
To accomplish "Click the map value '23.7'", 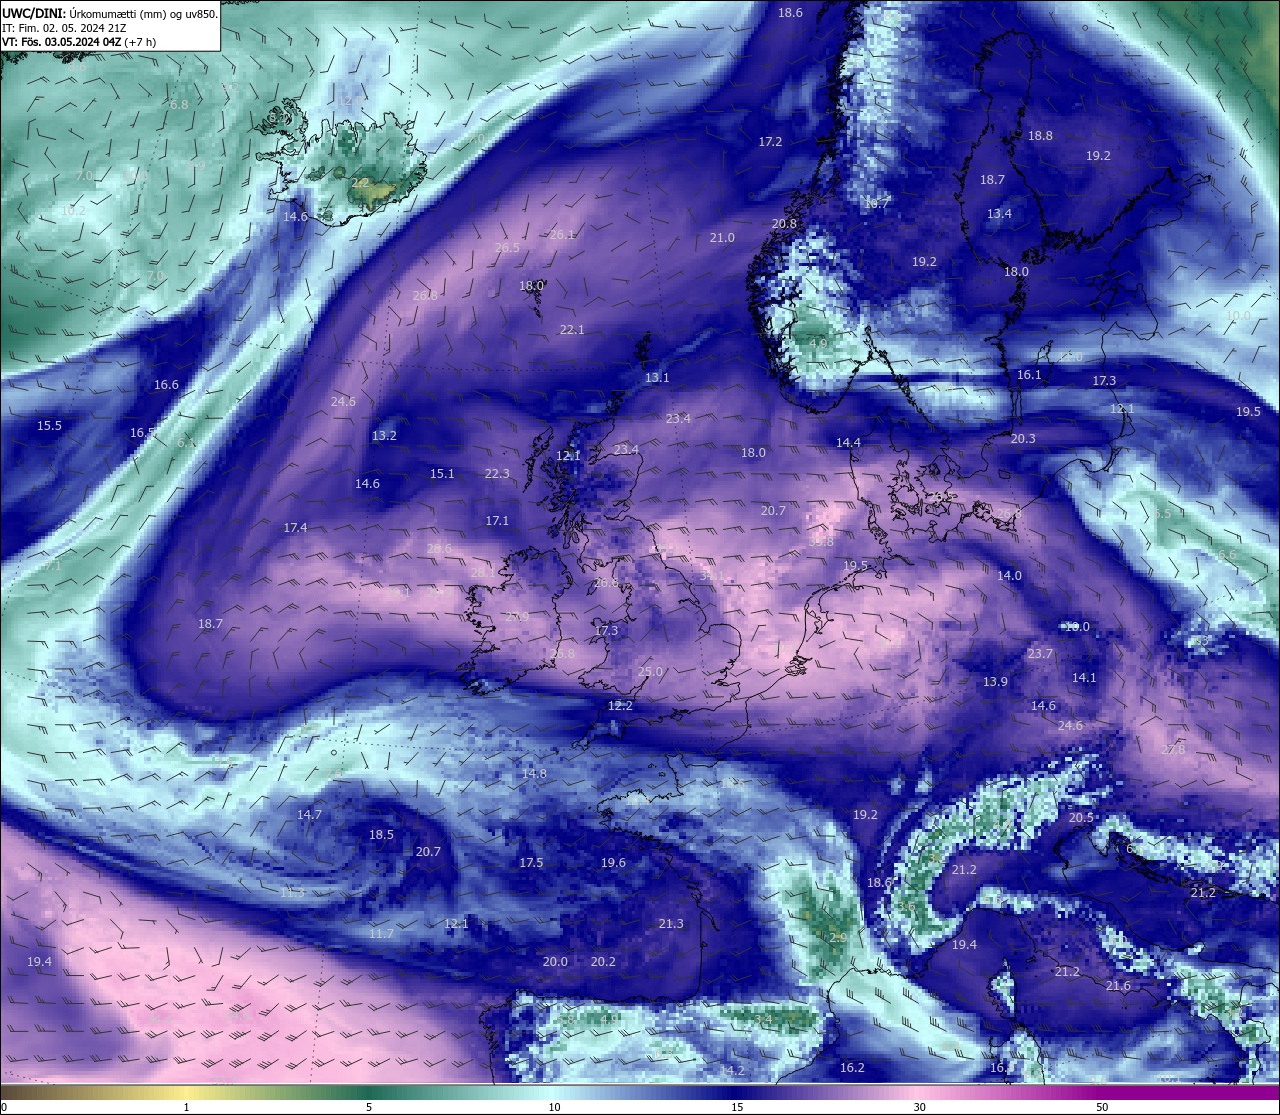I will coord(1040,653).
